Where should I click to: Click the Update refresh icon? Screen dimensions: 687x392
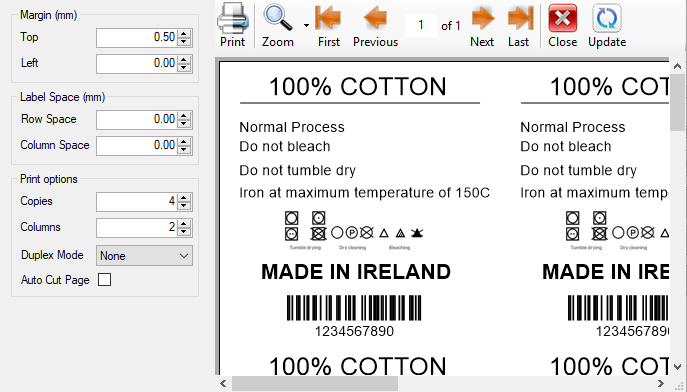pos(607,18)
